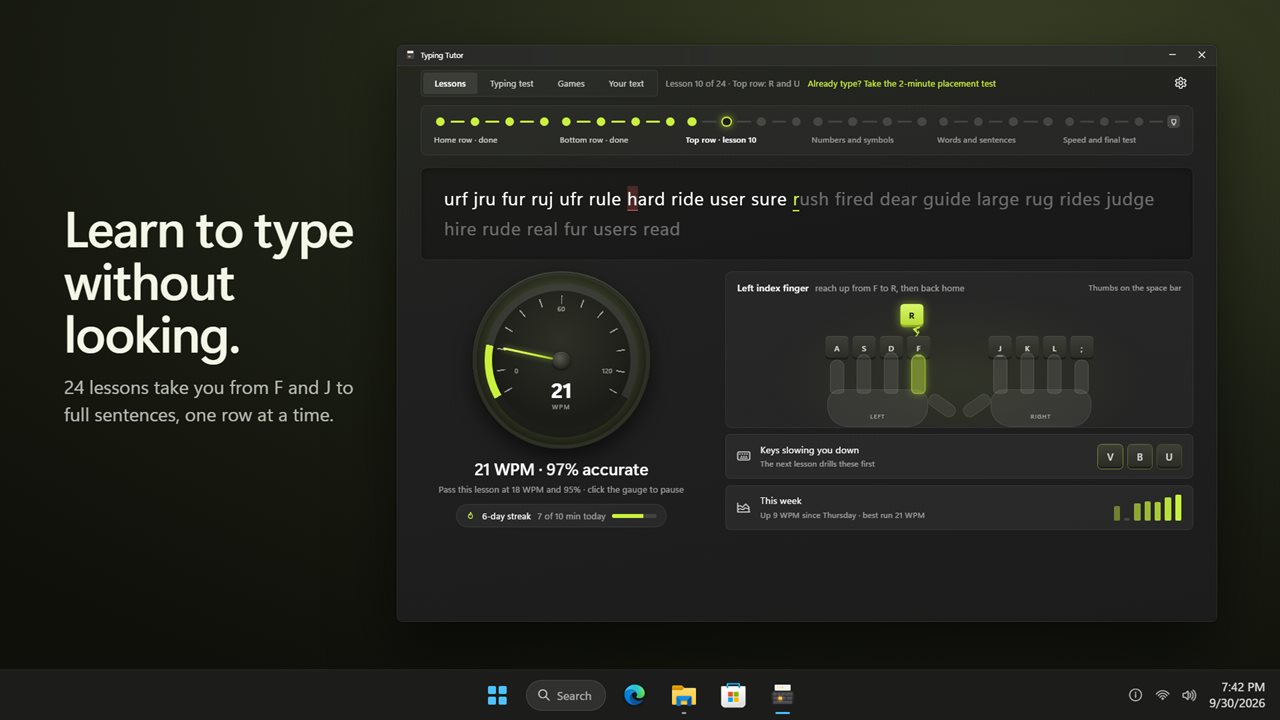The image size is (1280, 720).
Task: Open Microsoft Edge from the taskbar
Action: (x=634, y=695)
